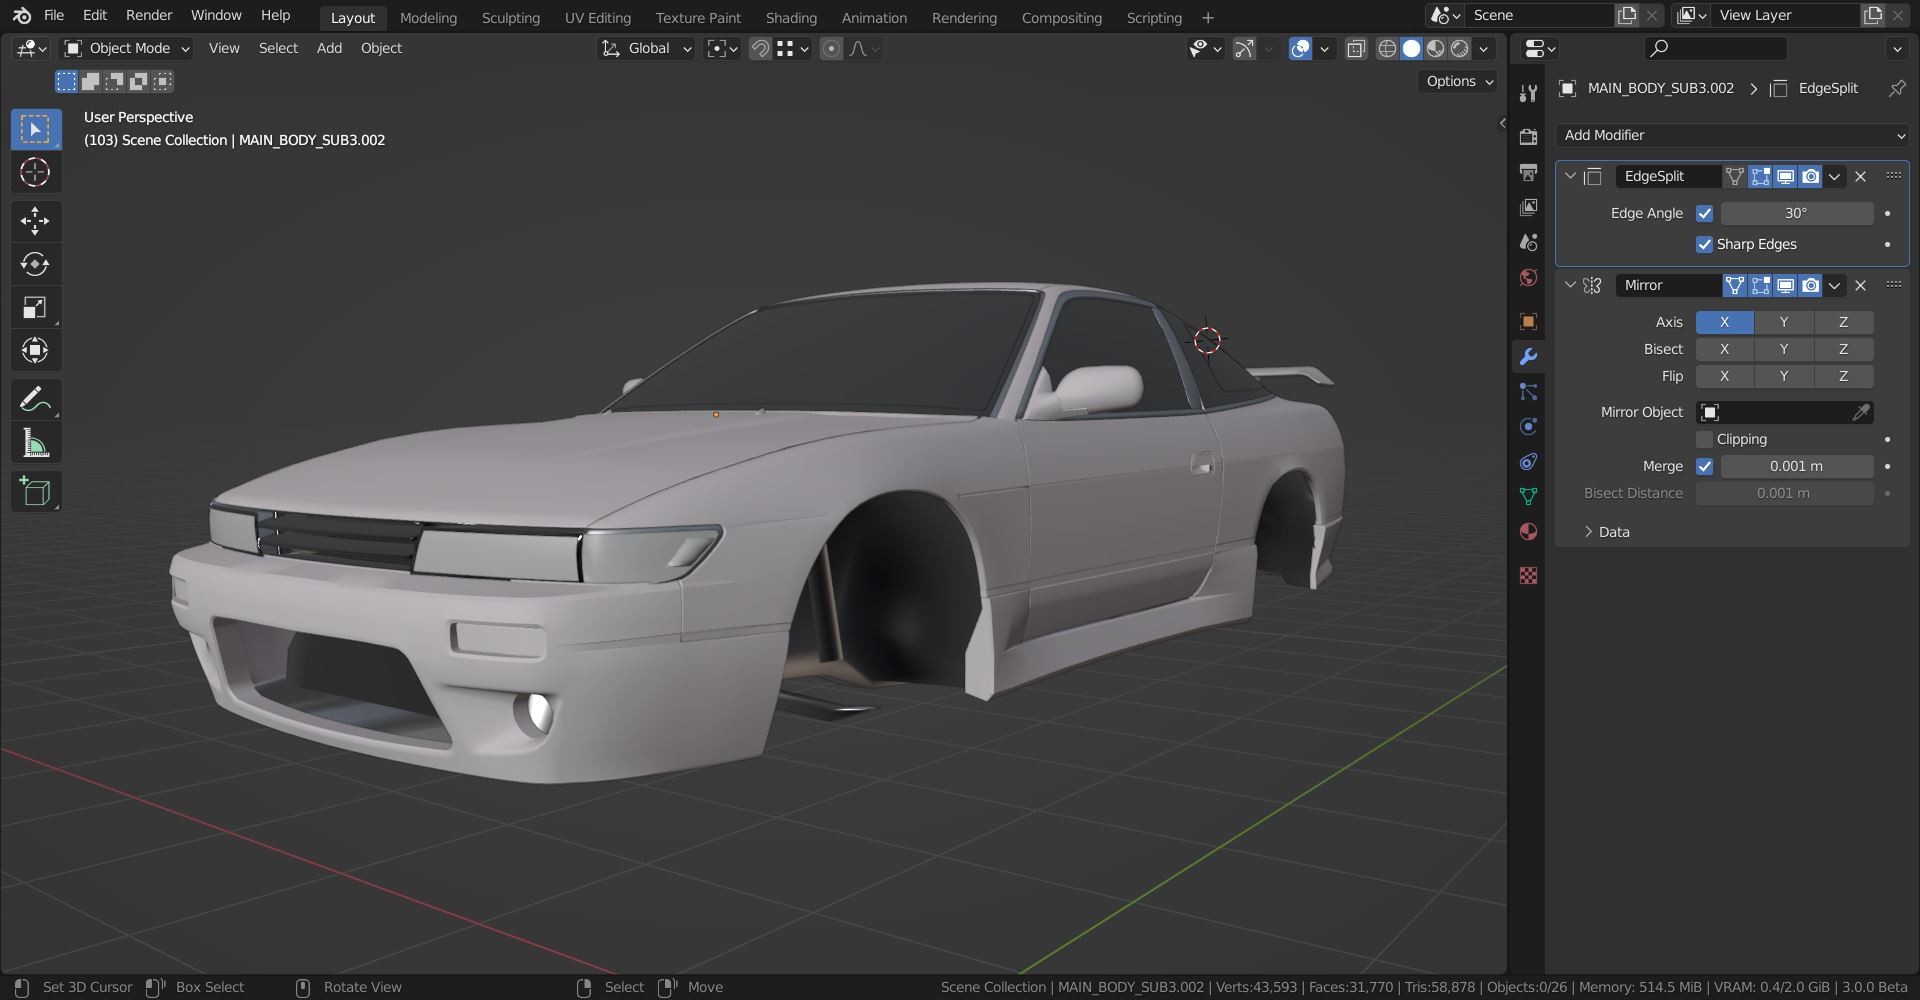Set selection mode to Extend existing selection
The height and width of the screenshot is (1000, 1920).
point(90,81)
